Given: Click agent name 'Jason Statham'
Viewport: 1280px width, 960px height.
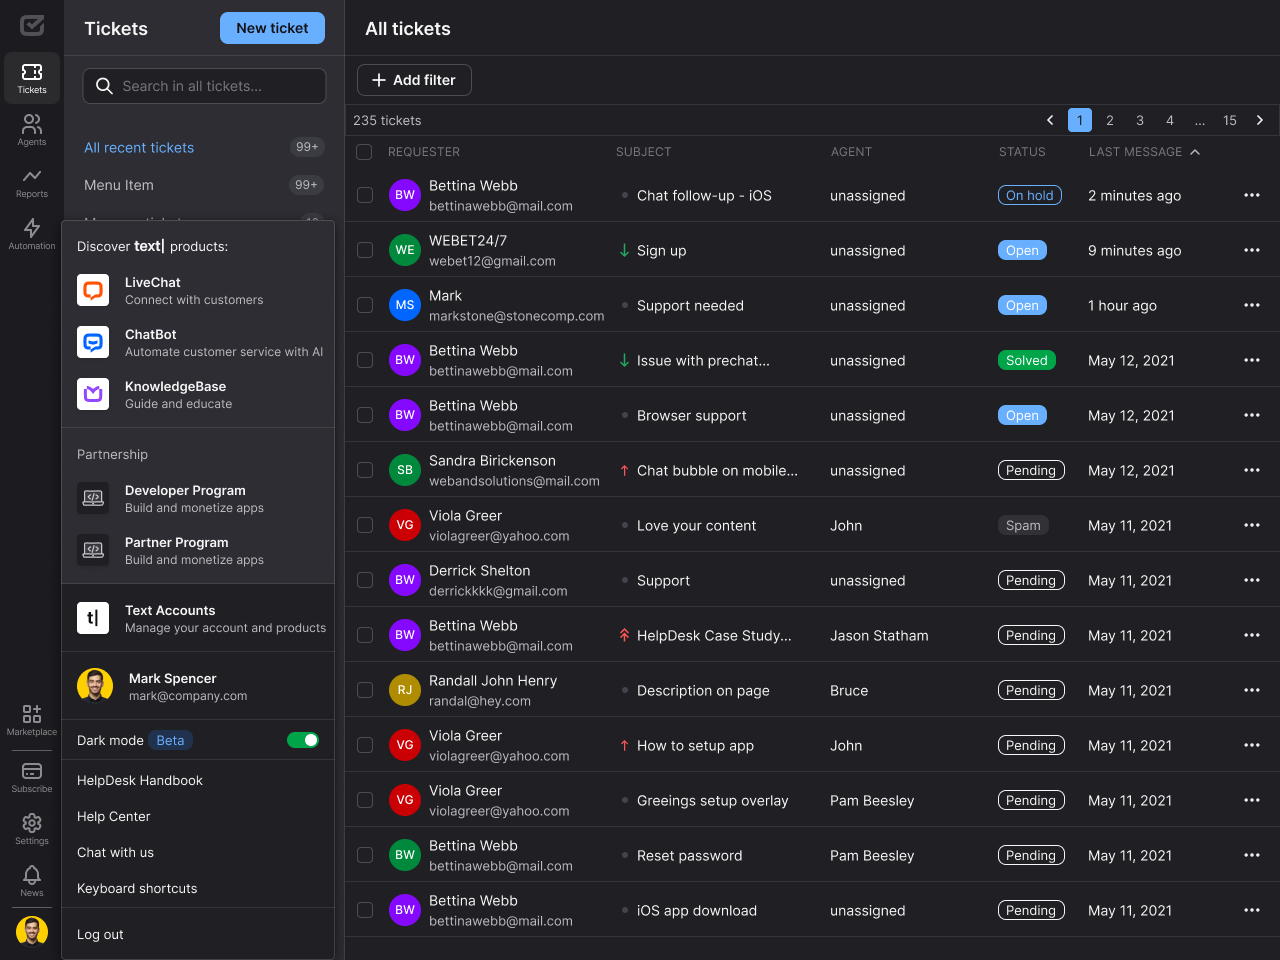Looking at the screenshot, I should click(879, 635).
